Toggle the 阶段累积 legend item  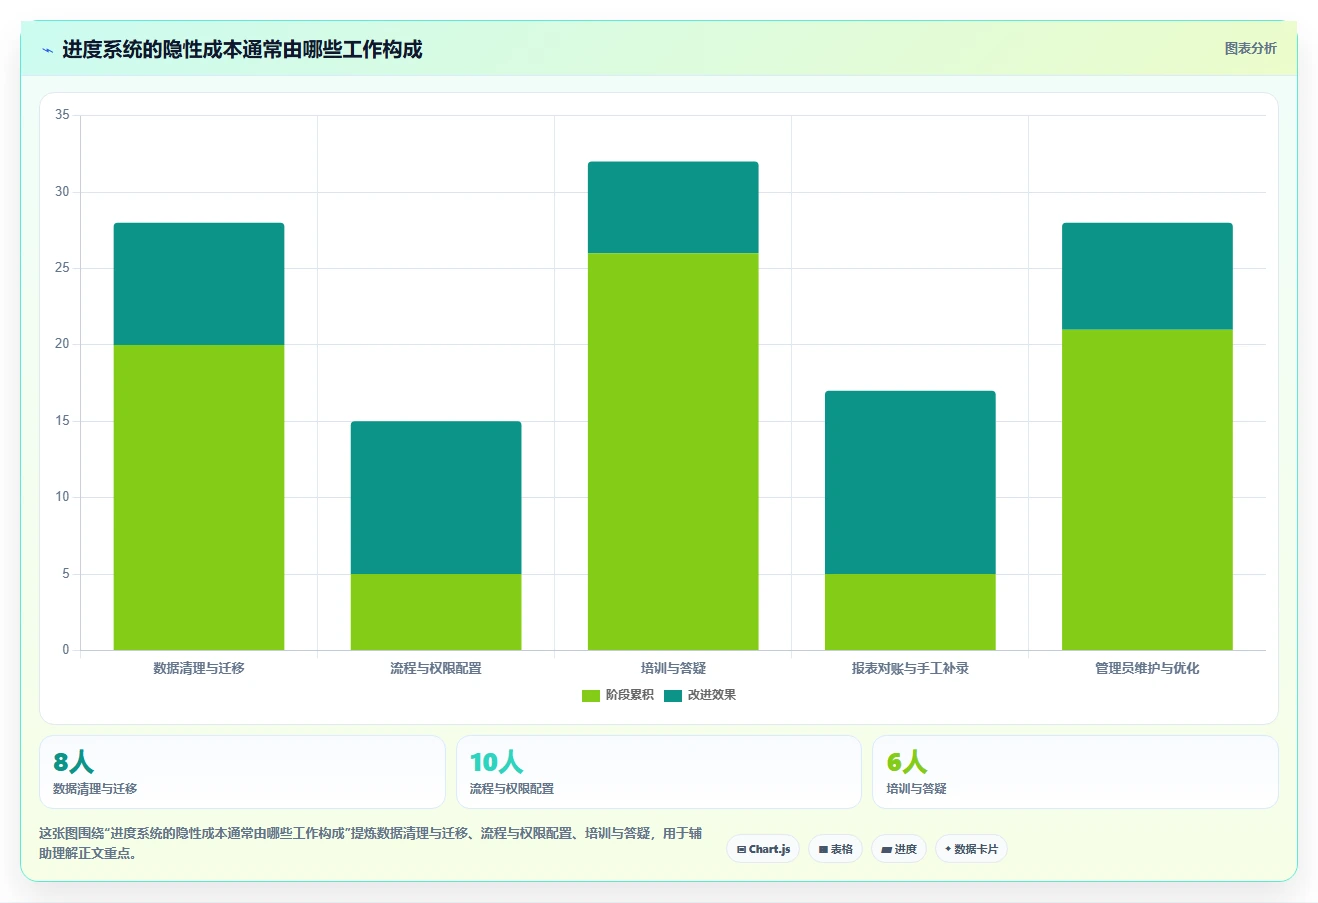click(x=618, y=695)
